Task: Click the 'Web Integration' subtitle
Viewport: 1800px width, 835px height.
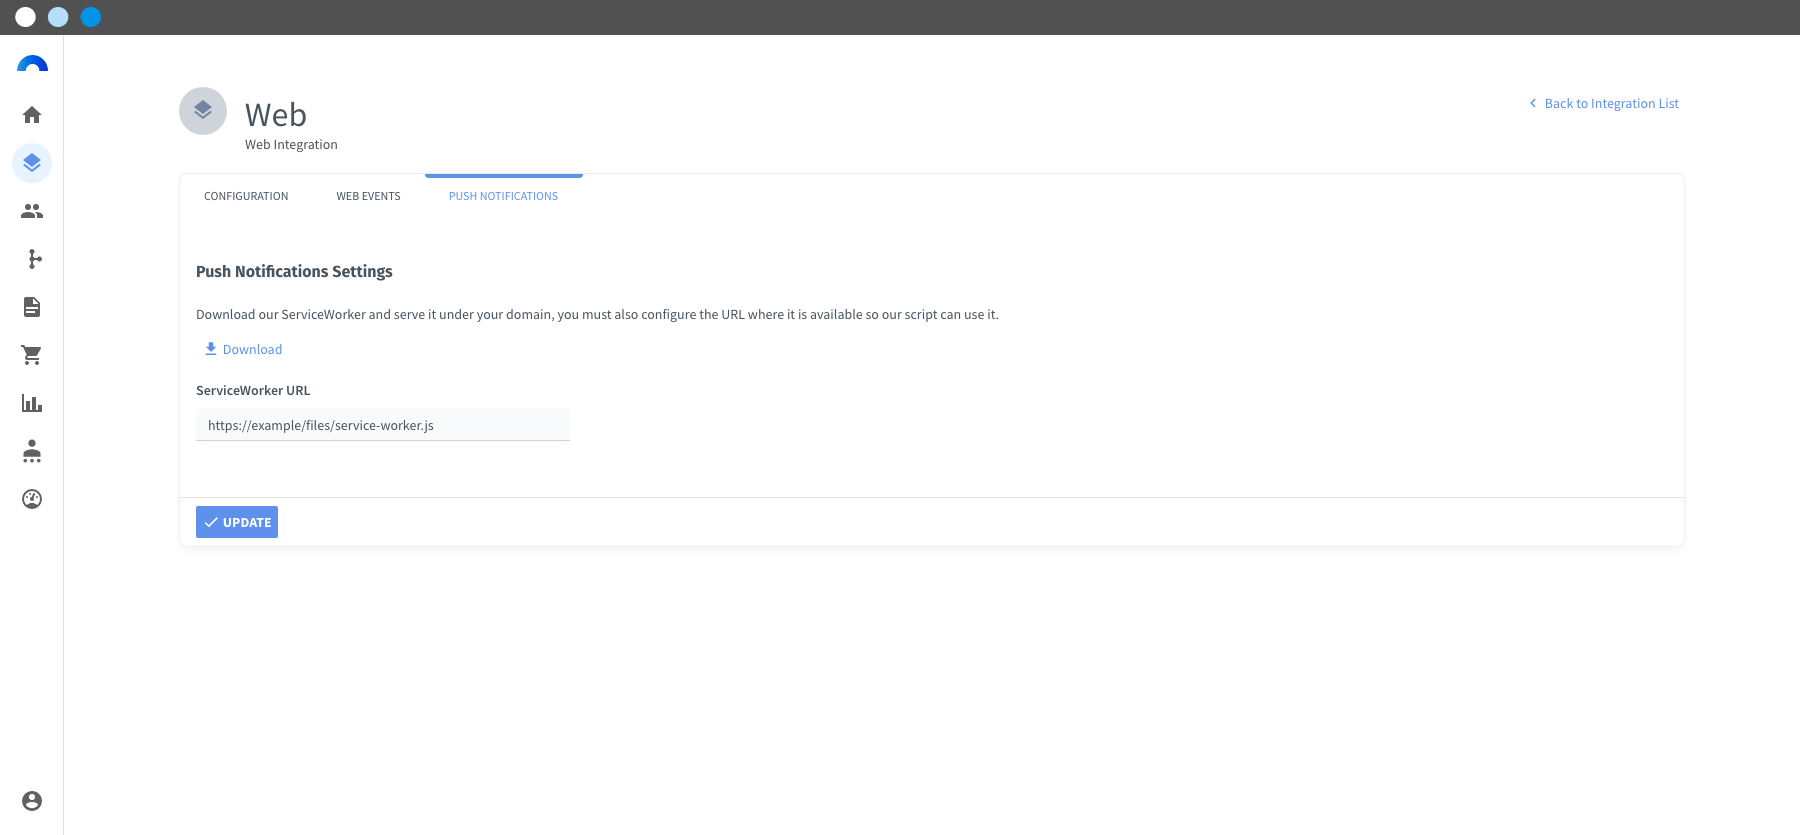Action: click(x=291, y=144)
